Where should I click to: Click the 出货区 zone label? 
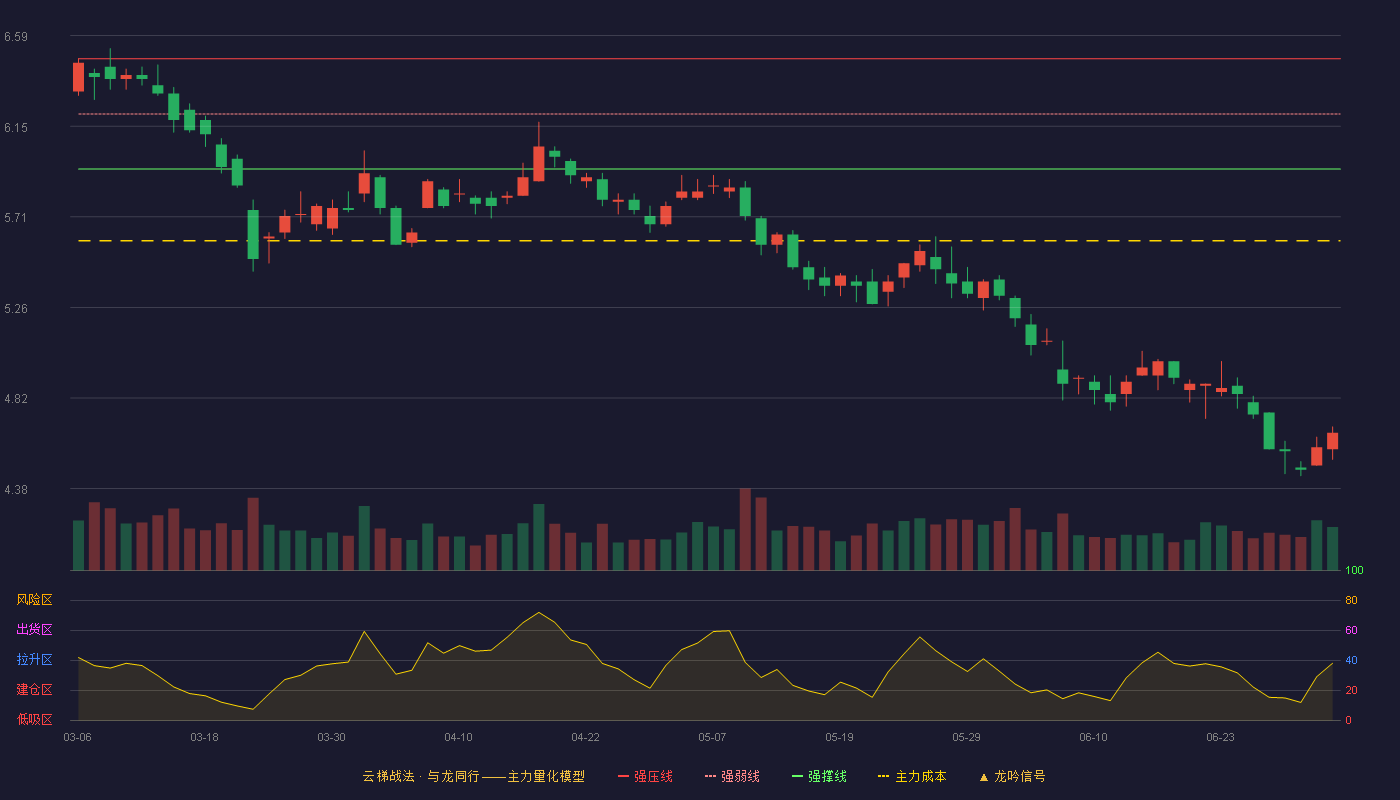click(x=34, y=630)
